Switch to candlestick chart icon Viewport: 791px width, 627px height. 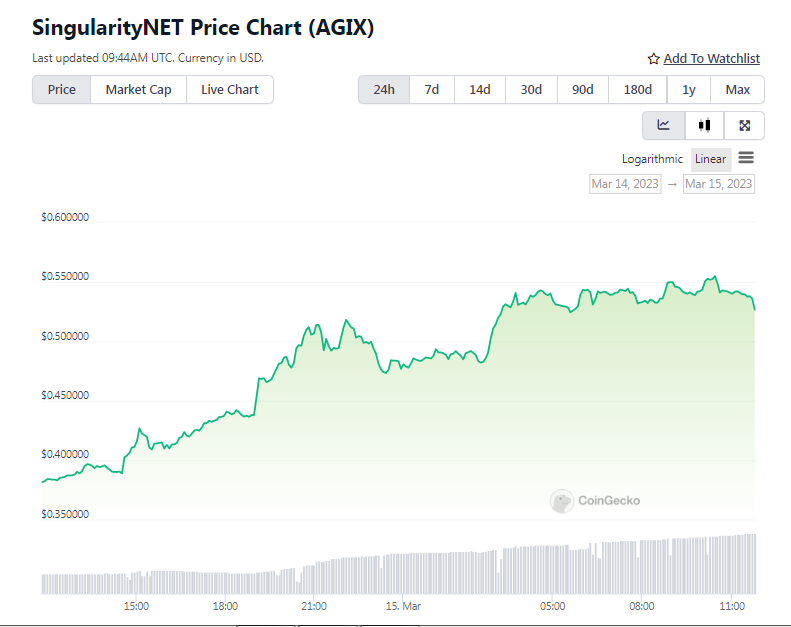click(704, 125)
